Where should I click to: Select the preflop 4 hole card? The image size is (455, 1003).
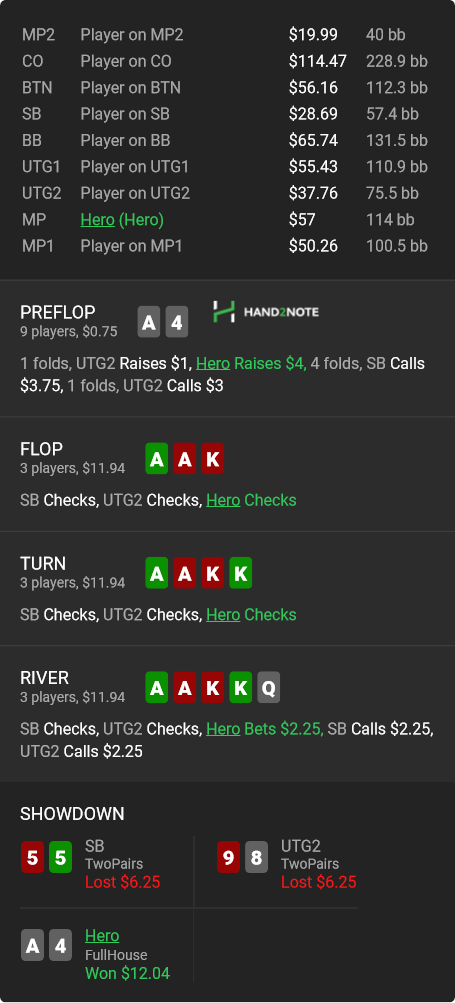tap(177, 322)
